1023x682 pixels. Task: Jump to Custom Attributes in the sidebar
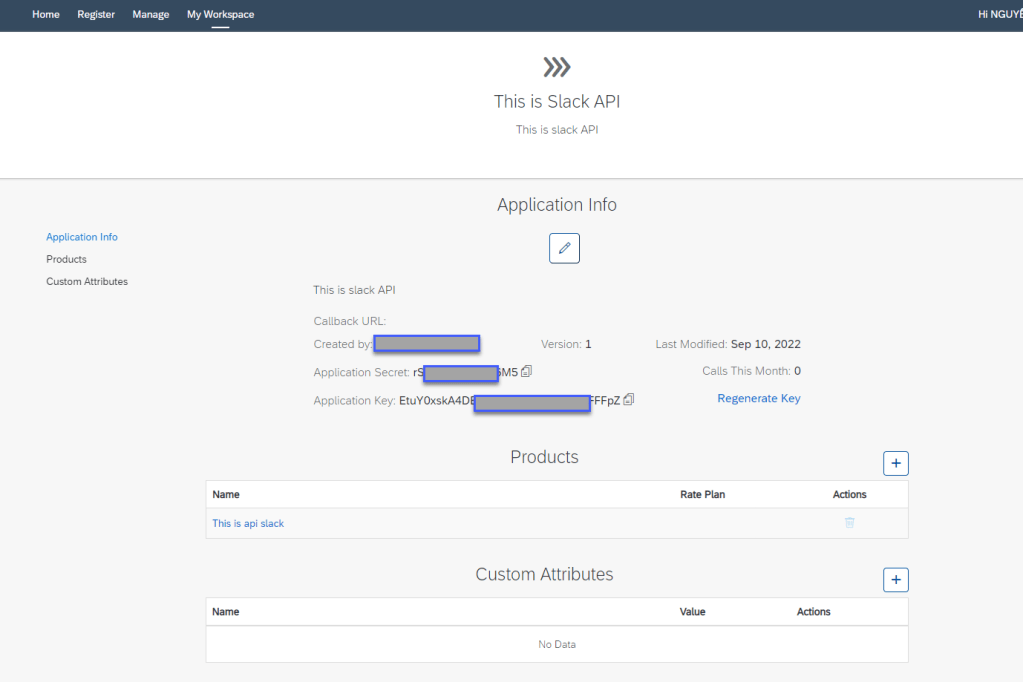coord(87,282)
